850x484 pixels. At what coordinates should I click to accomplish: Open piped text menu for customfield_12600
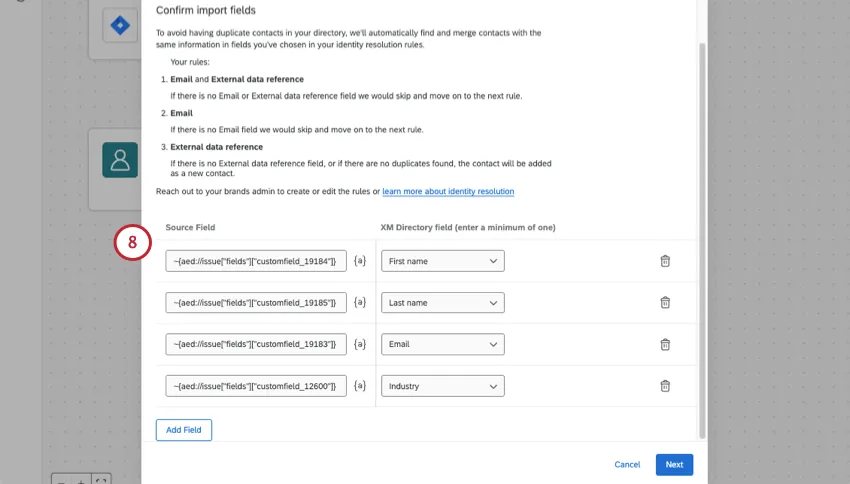(x=360, y=386)
